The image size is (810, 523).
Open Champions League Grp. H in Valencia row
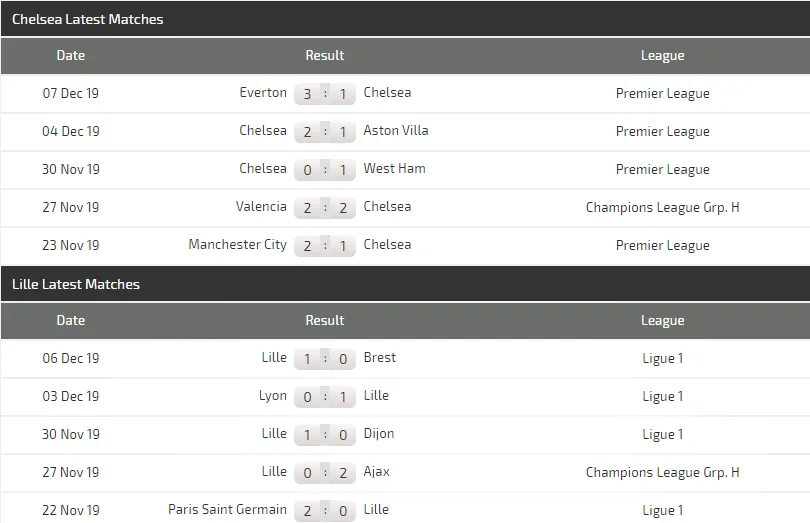[662, 208]
